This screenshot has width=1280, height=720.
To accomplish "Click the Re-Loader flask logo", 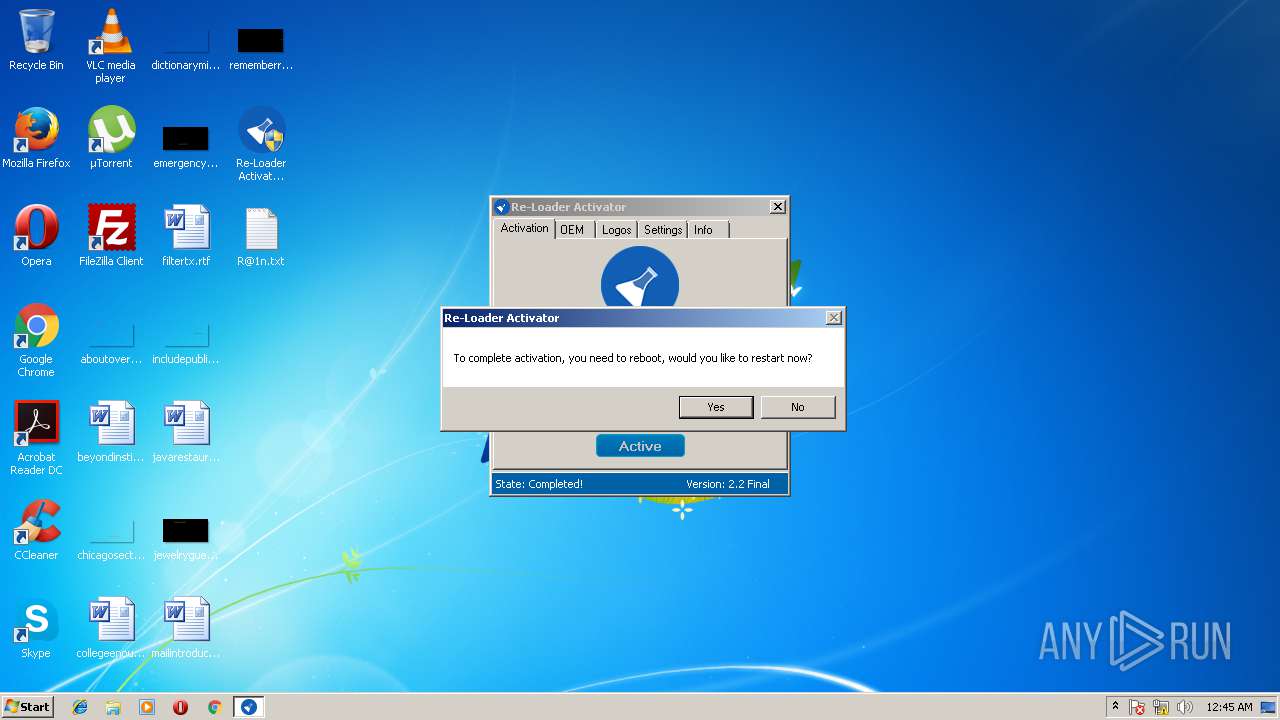I will [x=640, y=276].
